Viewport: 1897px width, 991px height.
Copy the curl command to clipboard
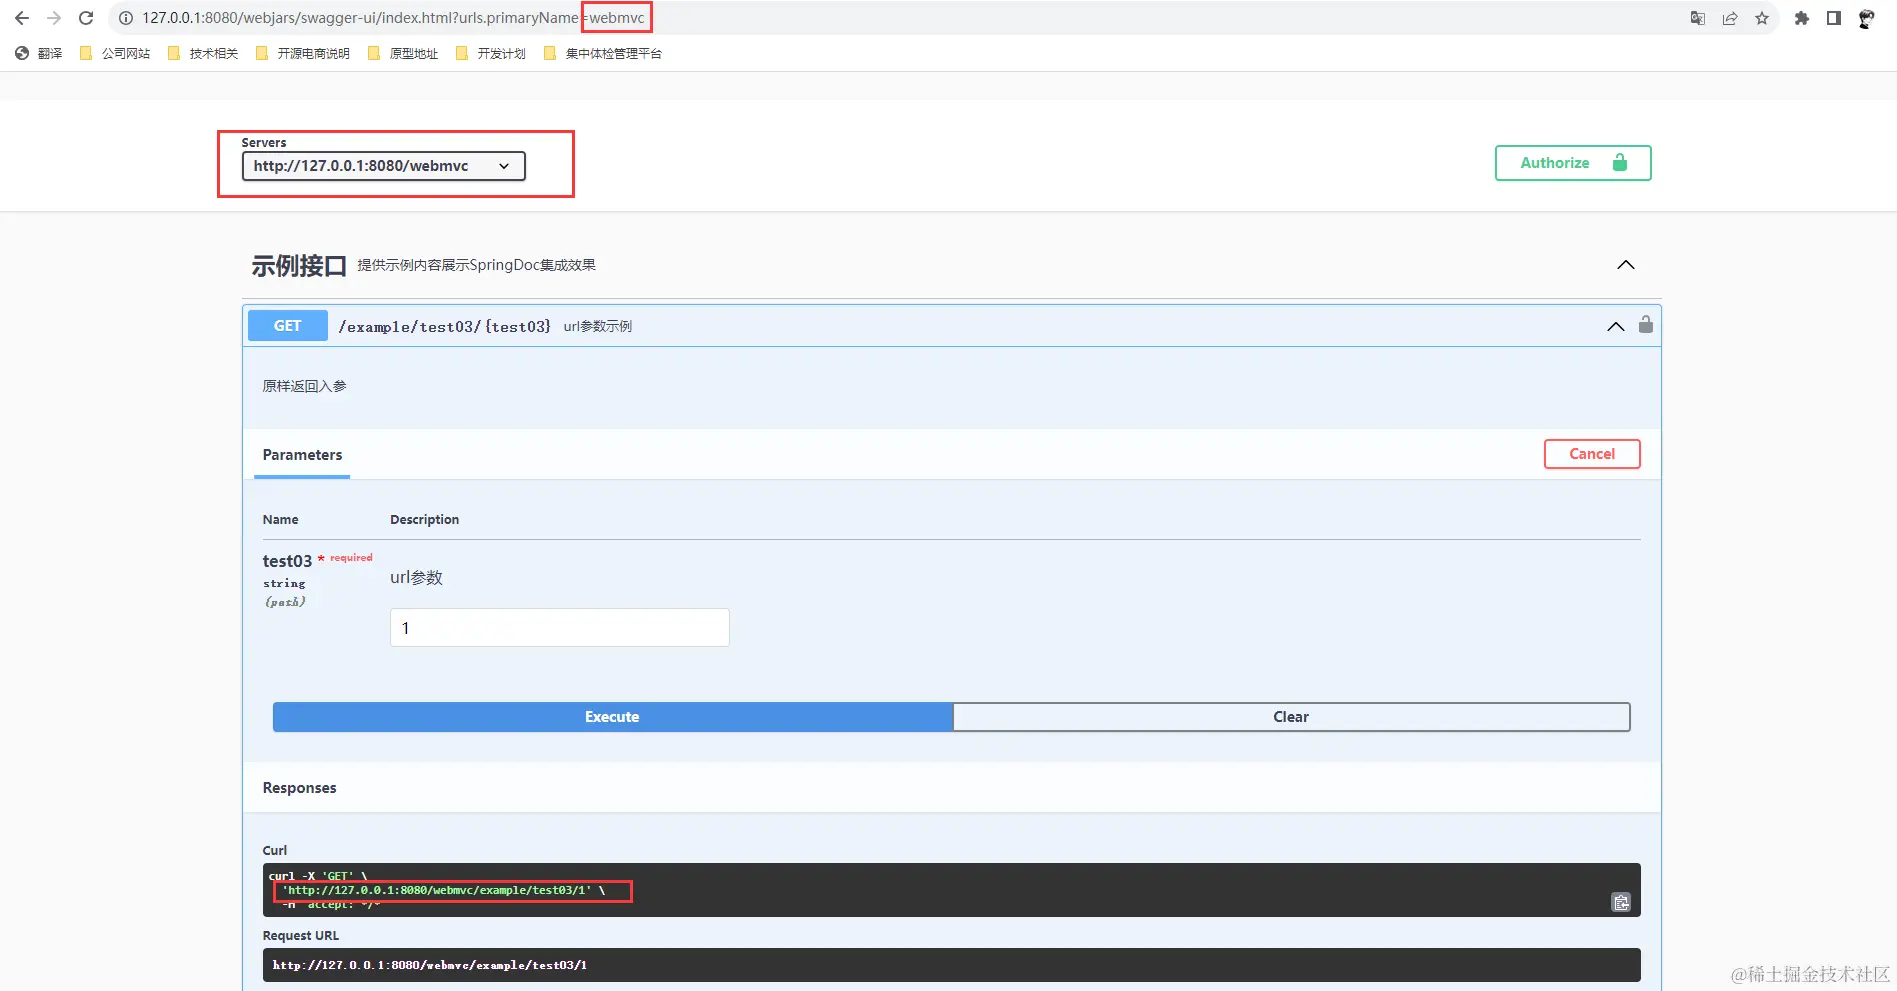pyautogui.click(x=1621, y=902)
